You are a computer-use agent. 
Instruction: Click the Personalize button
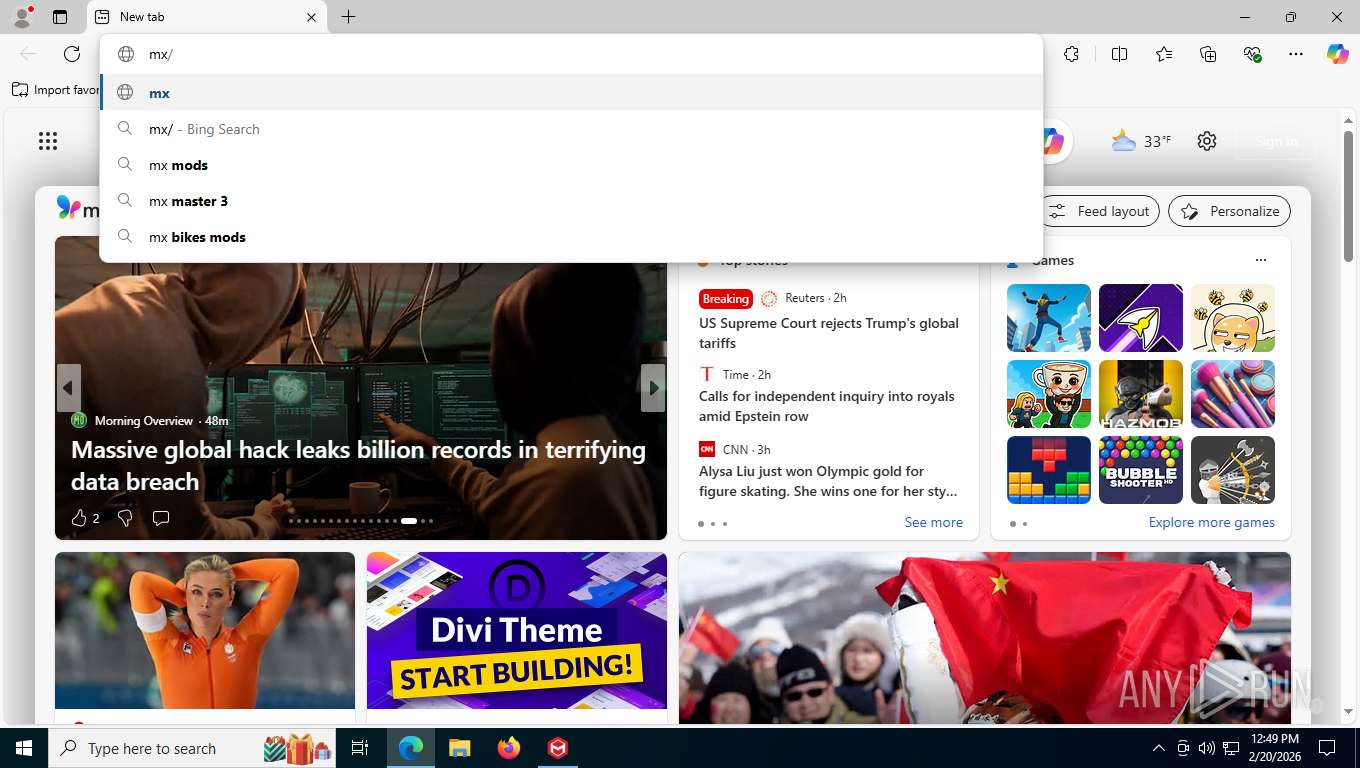(1230, 211)
